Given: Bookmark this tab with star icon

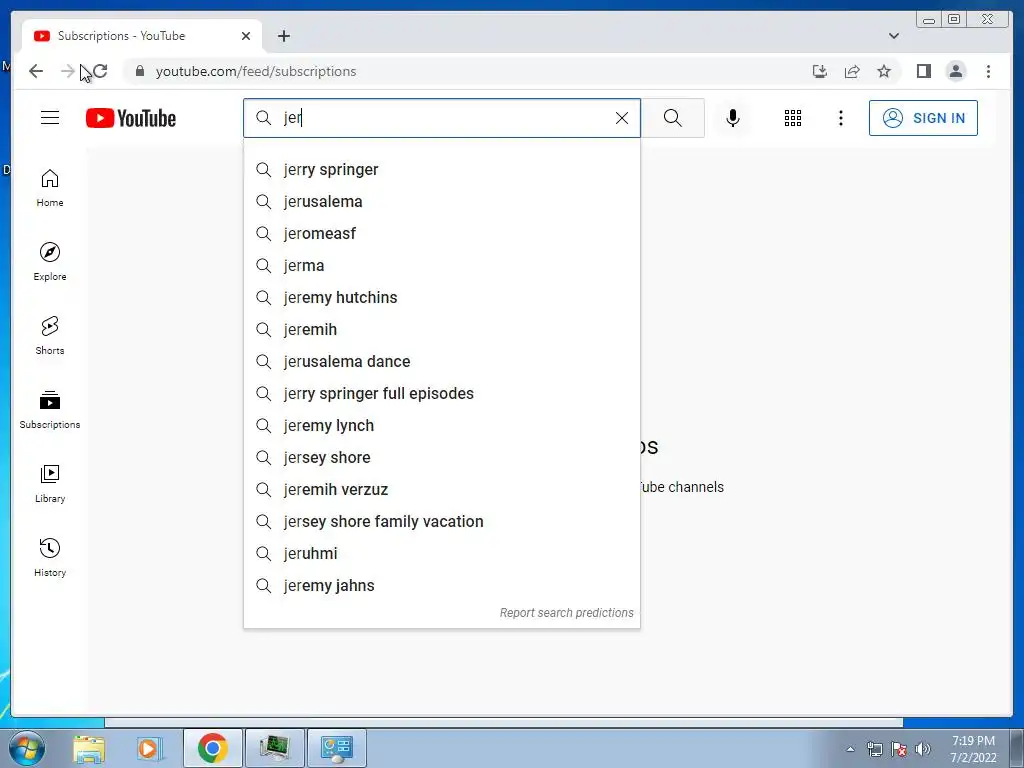Looking at the screenshot, I should (884, 71).
